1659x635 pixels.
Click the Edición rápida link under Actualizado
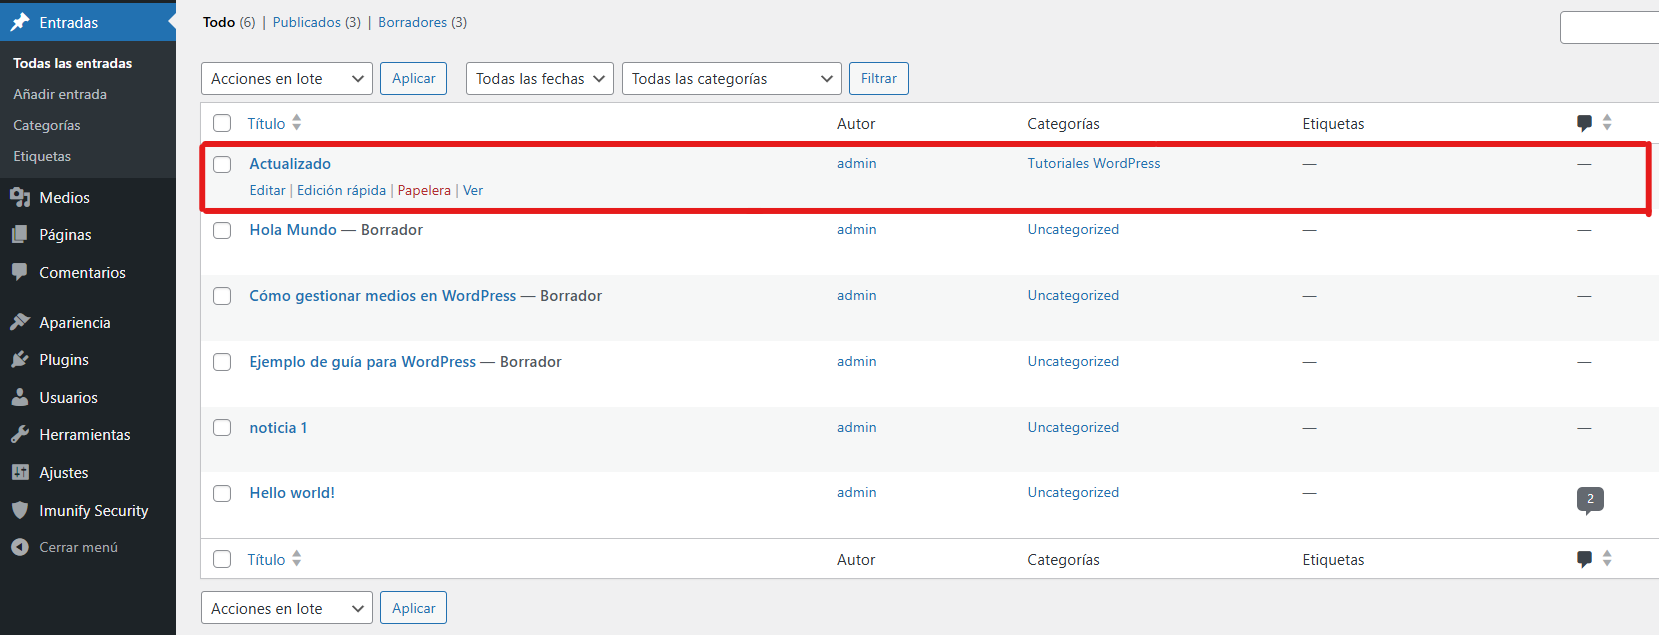click(341, 190)
